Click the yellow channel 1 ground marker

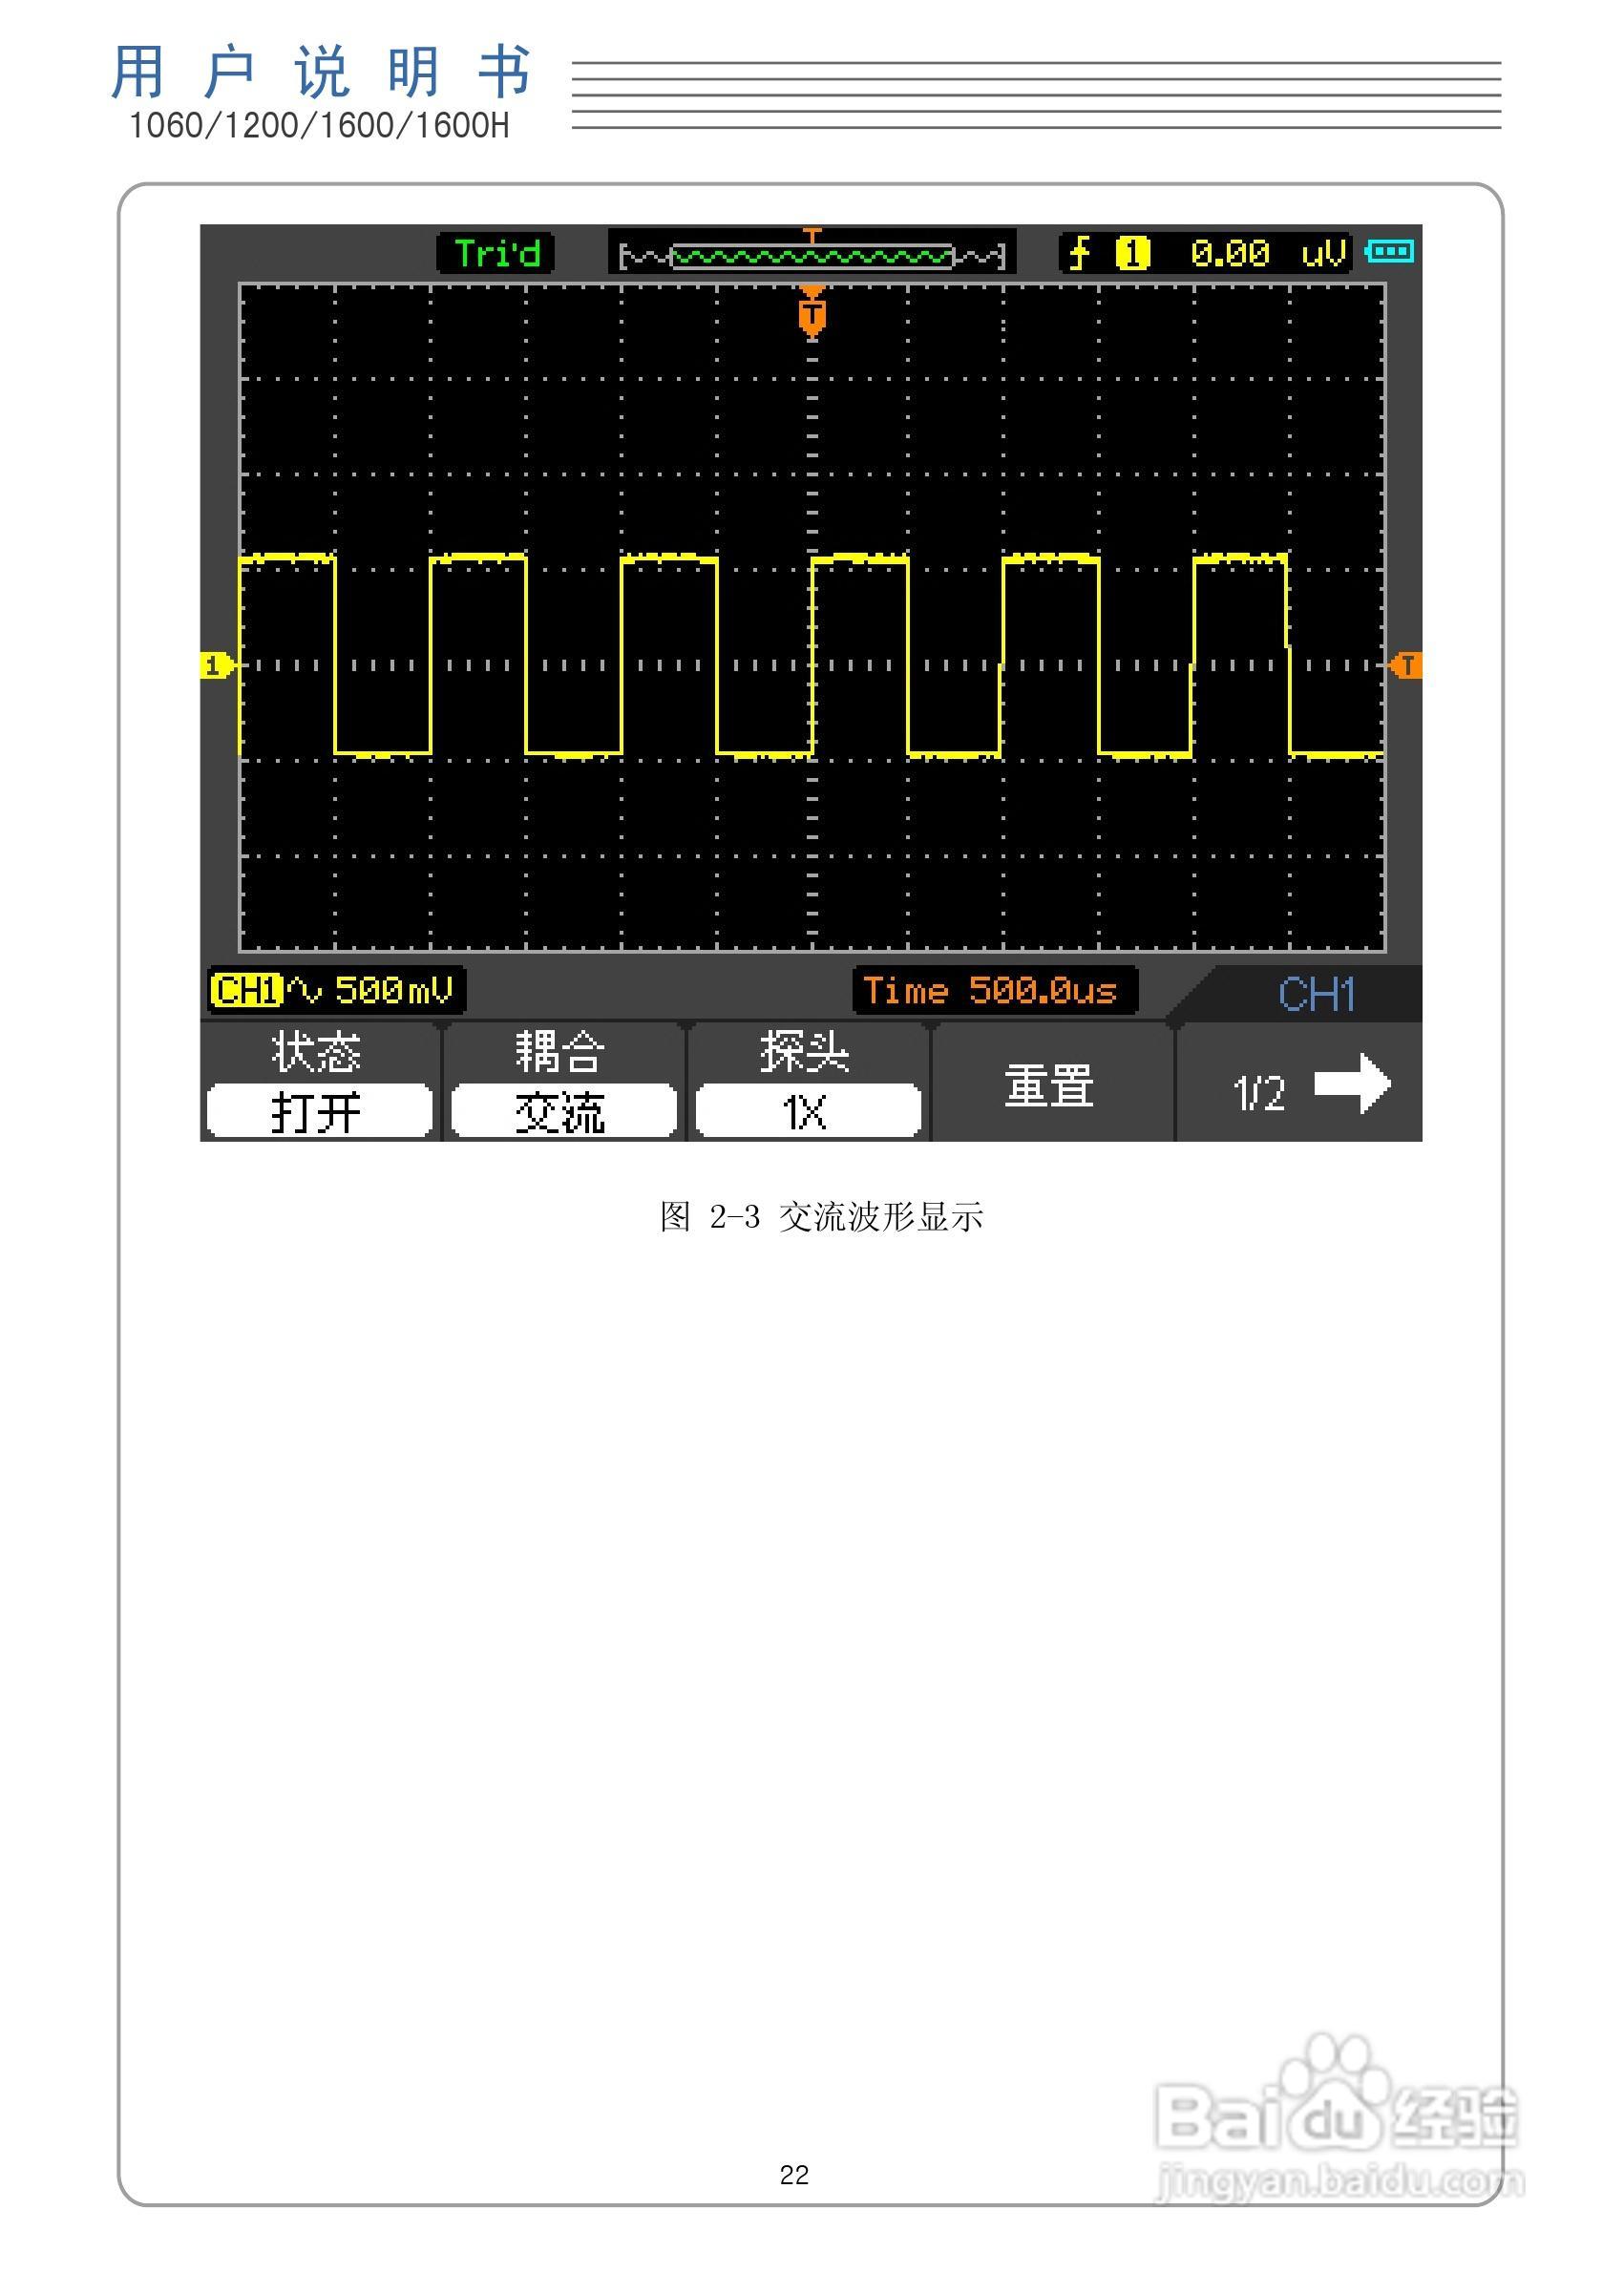click(x=216, y=665)
